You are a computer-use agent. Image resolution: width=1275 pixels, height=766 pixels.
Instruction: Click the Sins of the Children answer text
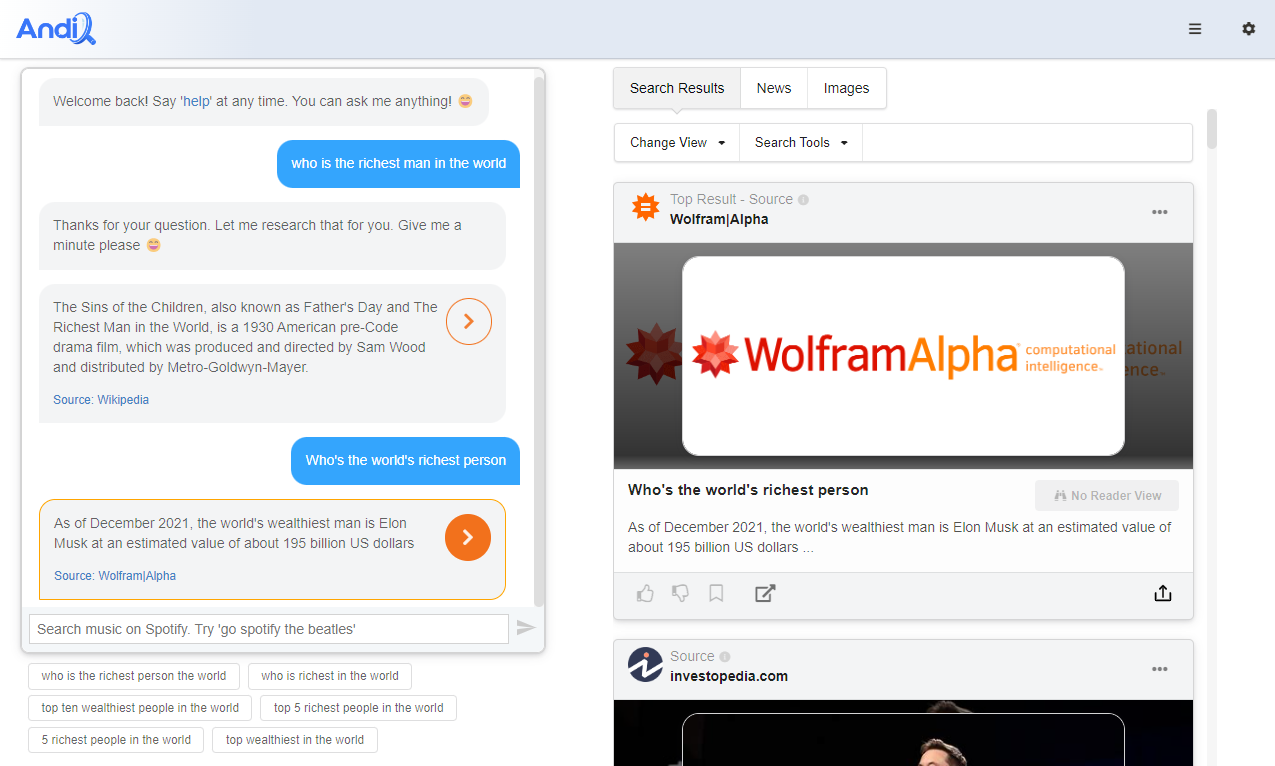tap(245, 338)
